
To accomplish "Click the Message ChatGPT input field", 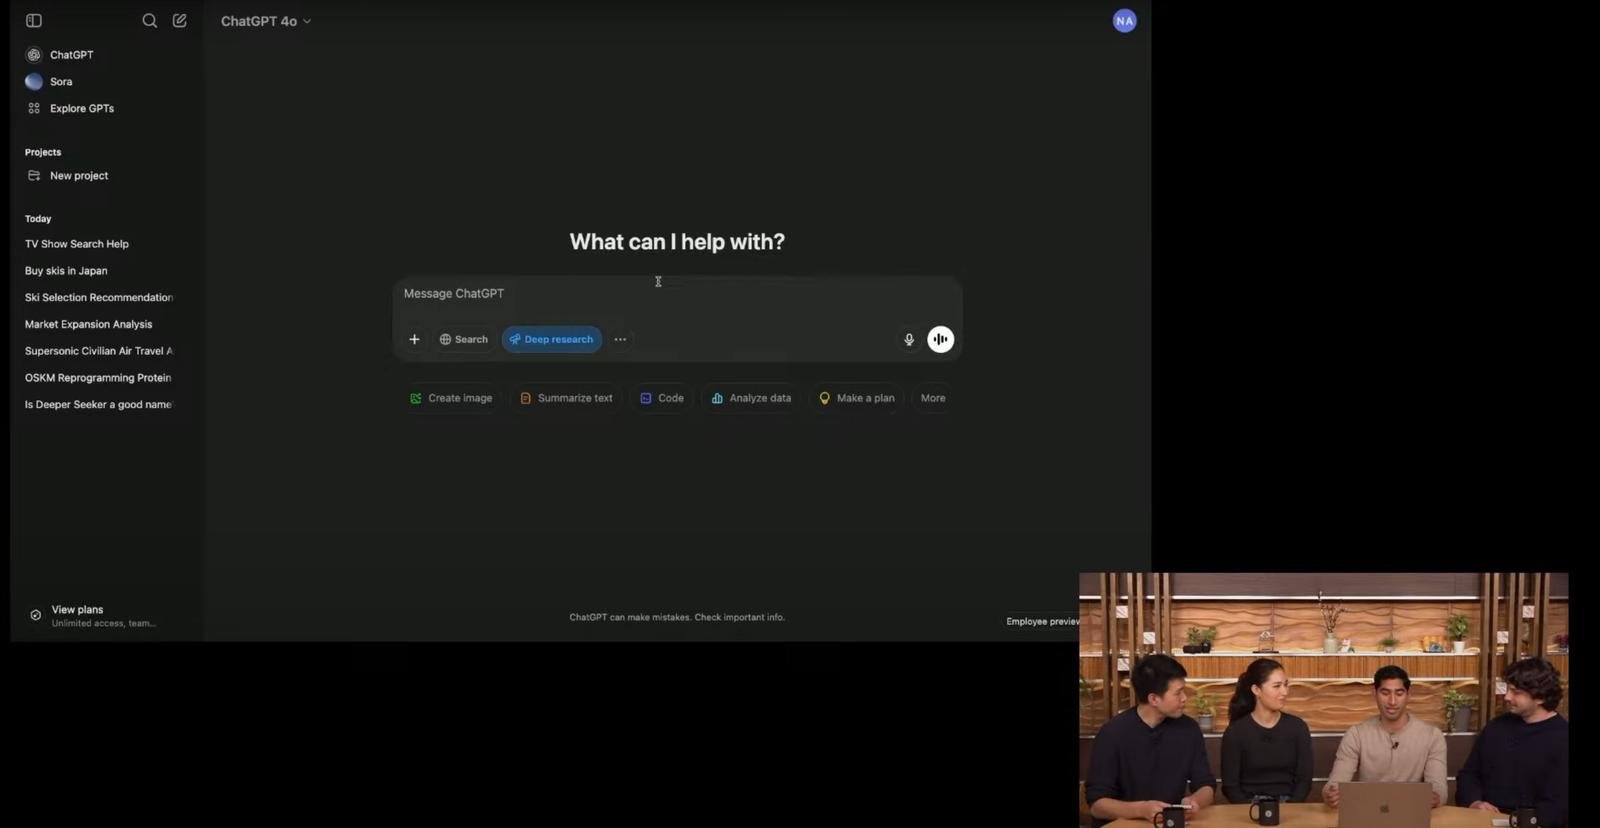I will 677,294.
